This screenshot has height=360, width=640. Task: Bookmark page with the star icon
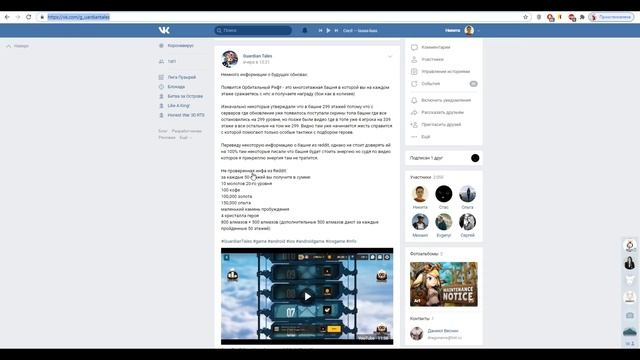525,17
